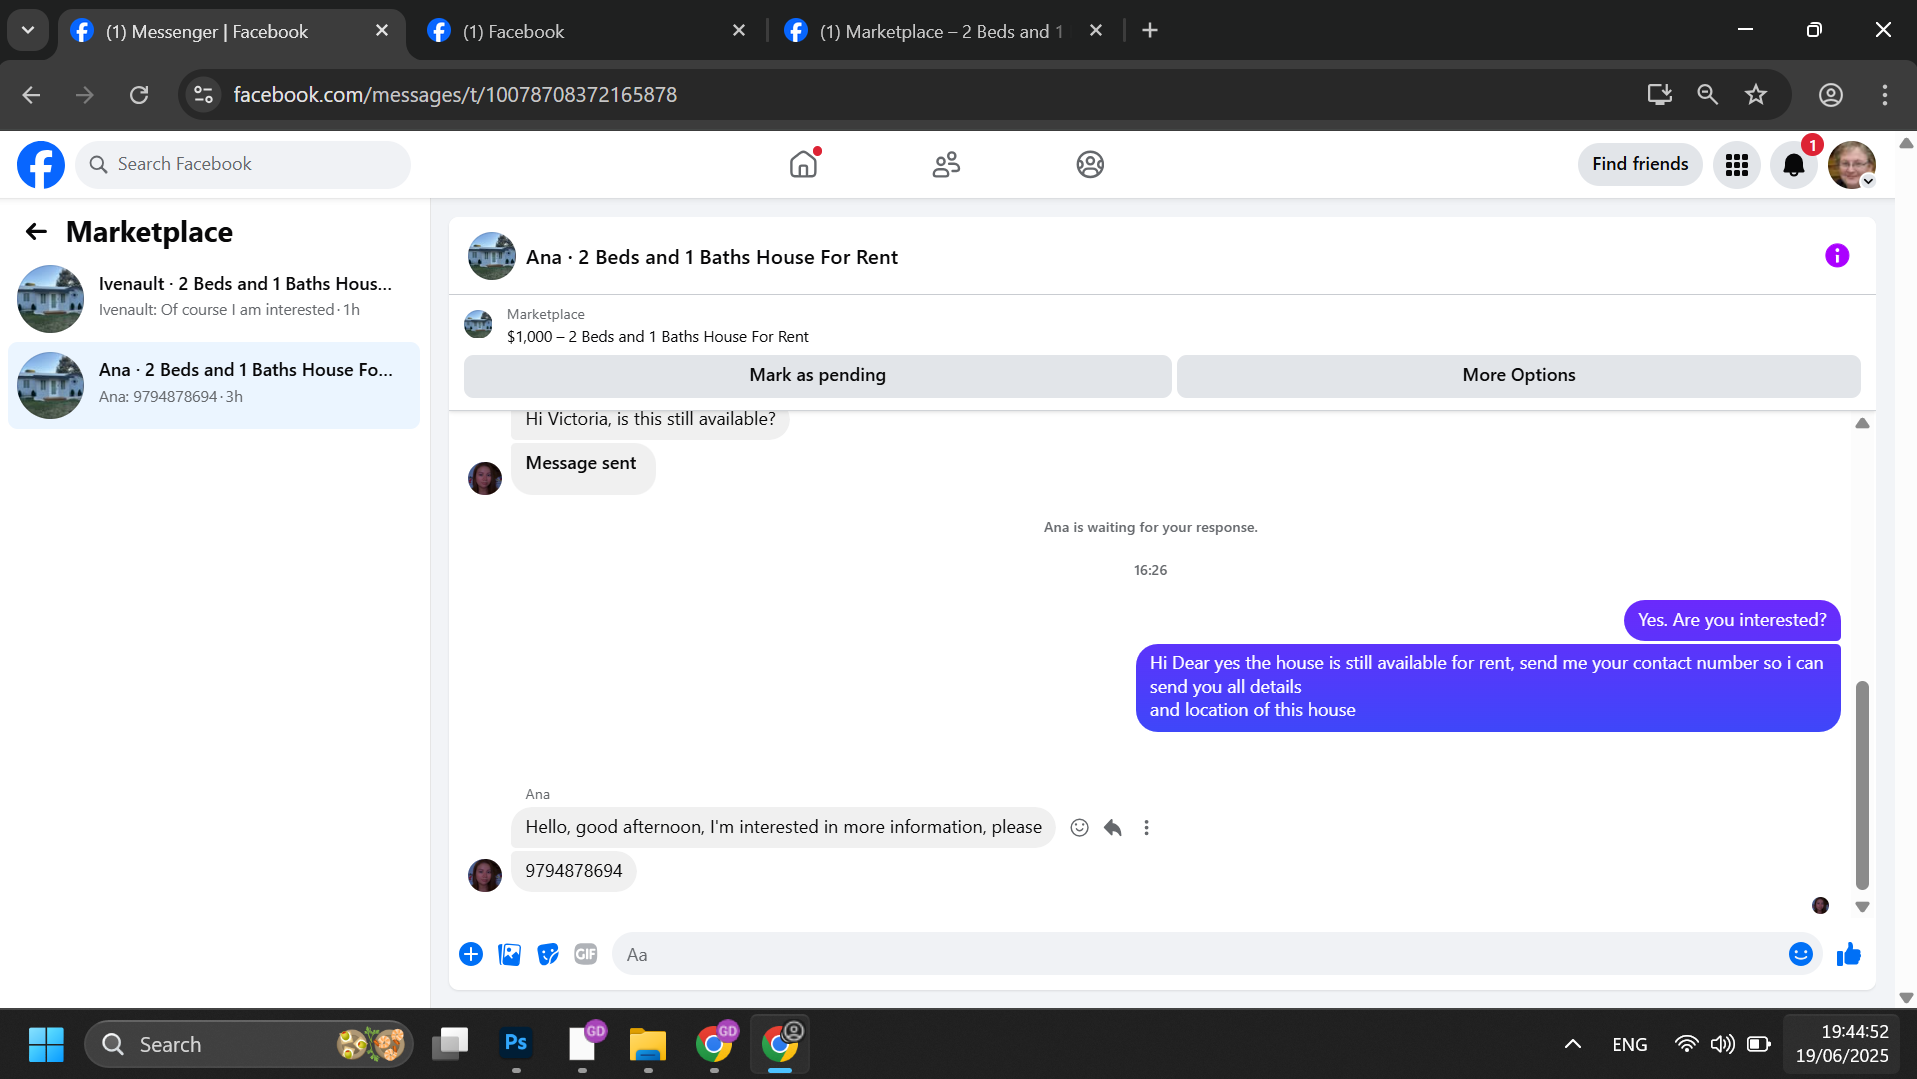Choose a sticker icon
Image resolution: width=1917 pixels, height=1079 pixels.
click(548, 955)
